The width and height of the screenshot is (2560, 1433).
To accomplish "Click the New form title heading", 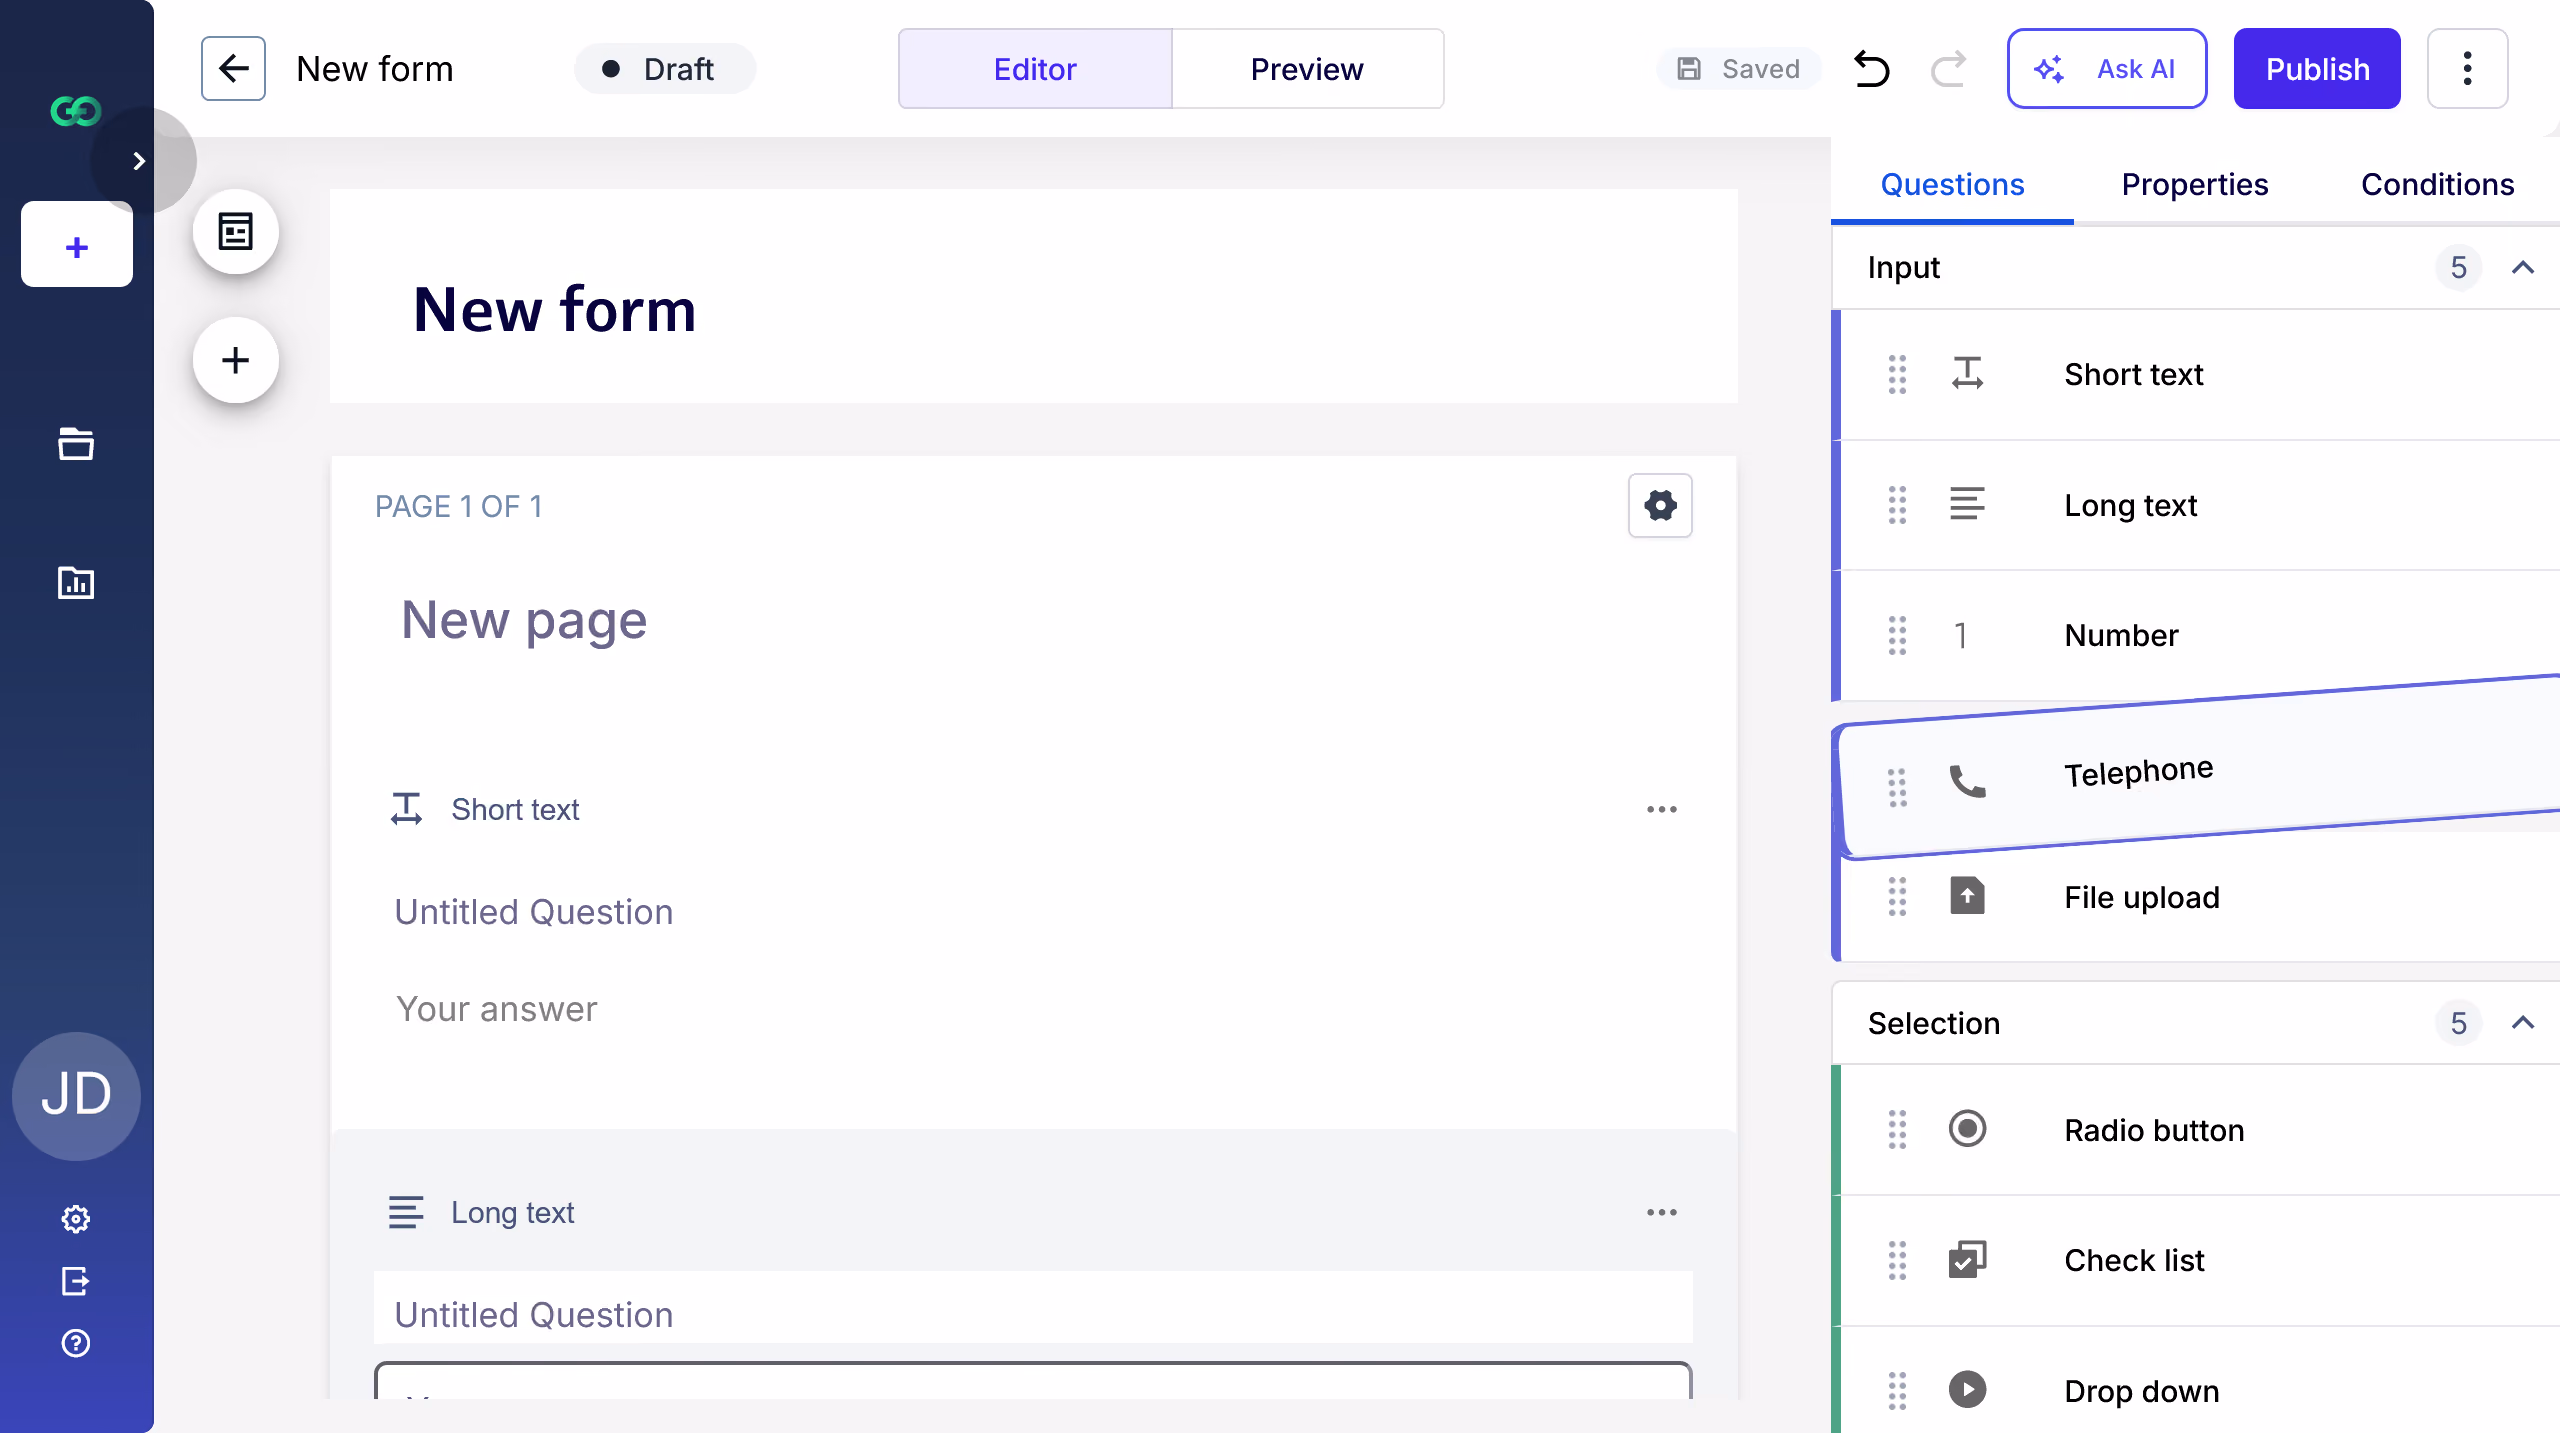I will click(555, 309).
